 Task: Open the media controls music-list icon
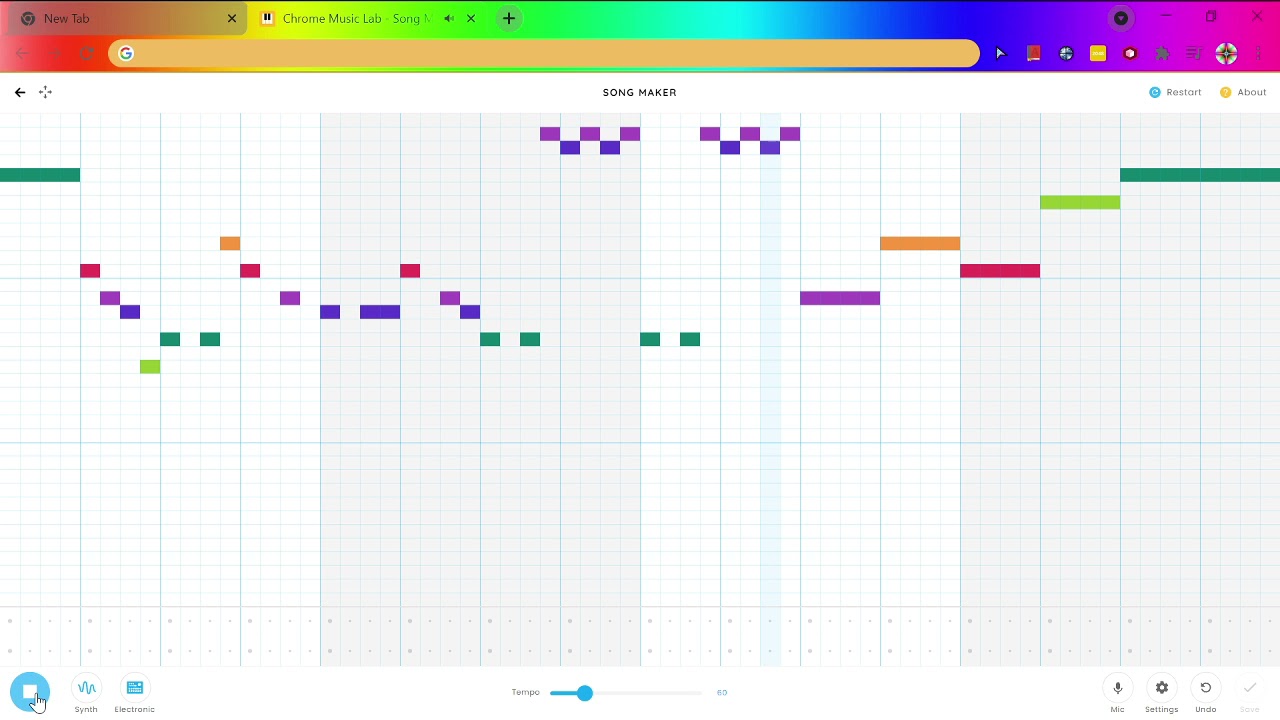coord(1194,53)
